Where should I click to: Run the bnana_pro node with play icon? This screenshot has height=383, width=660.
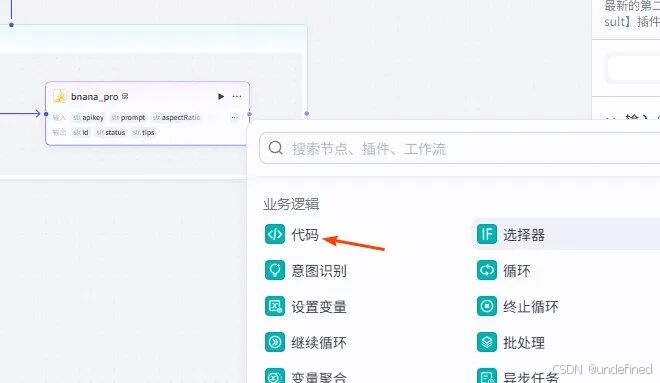click(x=221, y=96)
